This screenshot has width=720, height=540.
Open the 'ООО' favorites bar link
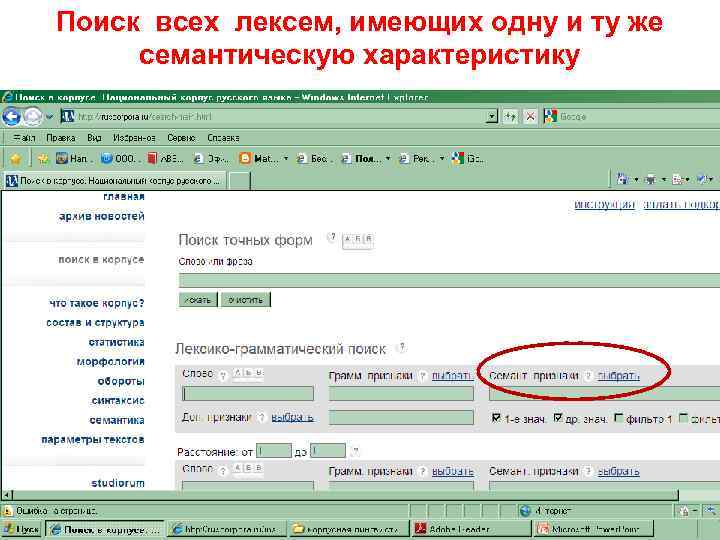(x=119, y=159)
